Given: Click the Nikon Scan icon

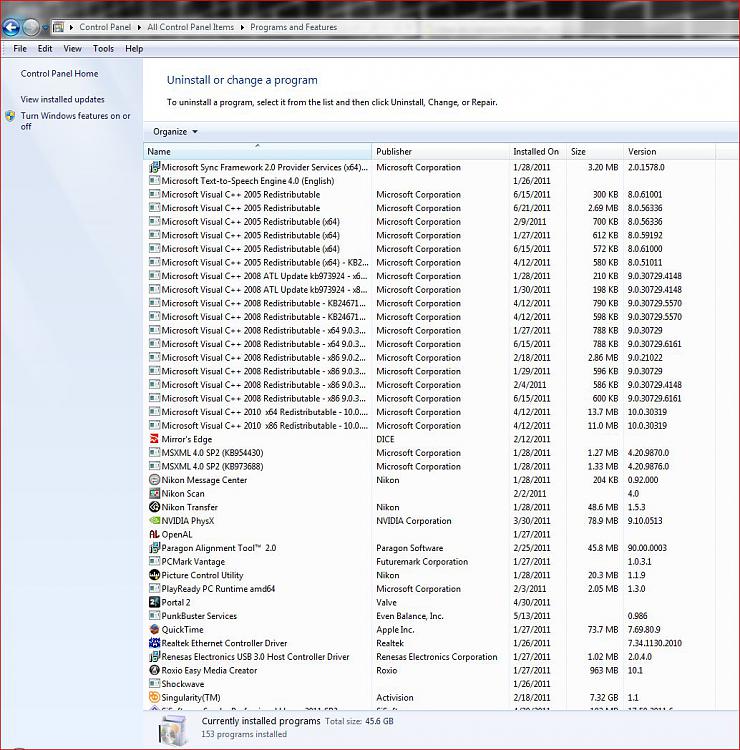Looking at the screenshot, I should [x=154, y=493].
